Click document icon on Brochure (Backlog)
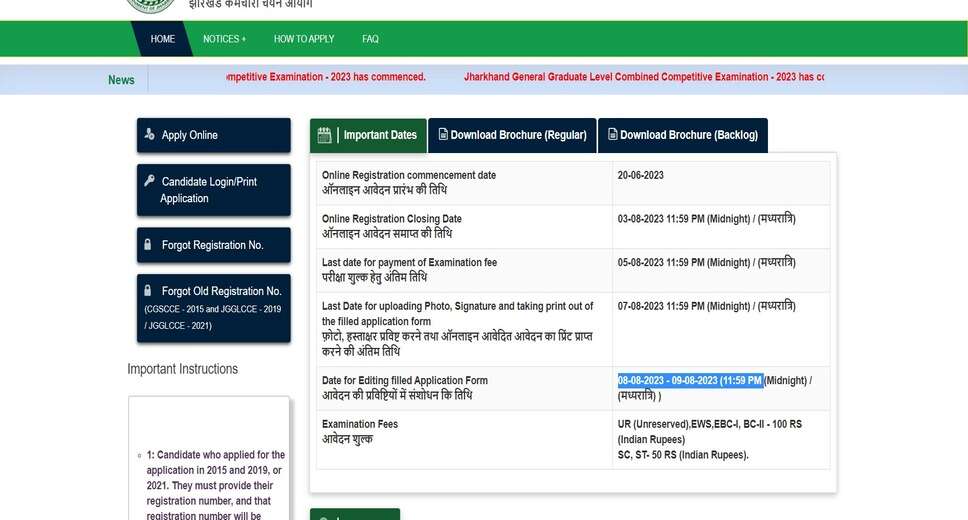This screenshot has height=520, width=968. [x=612, y=134]
